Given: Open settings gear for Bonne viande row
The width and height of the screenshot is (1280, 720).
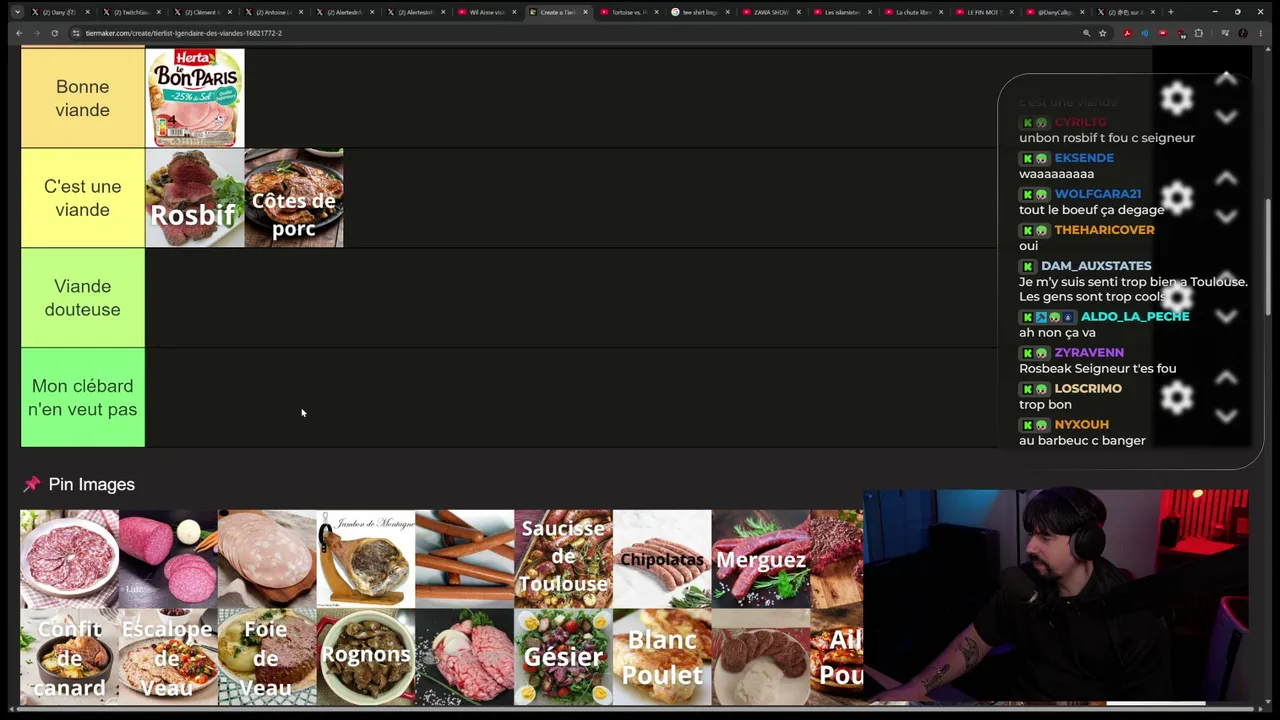Looking at the screenshot, I should tap(1177, 98).
